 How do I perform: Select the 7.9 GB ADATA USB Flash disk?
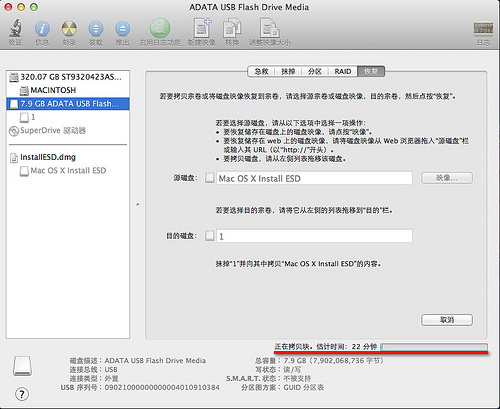(x=68, y=104)
